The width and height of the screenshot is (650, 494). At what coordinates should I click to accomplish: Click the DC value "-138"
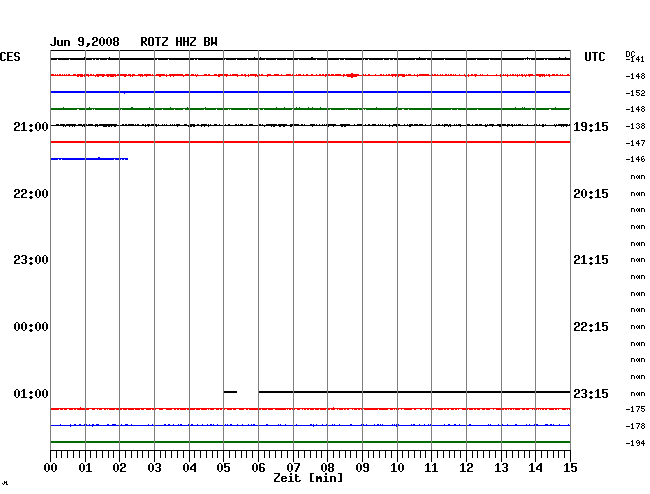pyautogui.click(x=635, y=126)
